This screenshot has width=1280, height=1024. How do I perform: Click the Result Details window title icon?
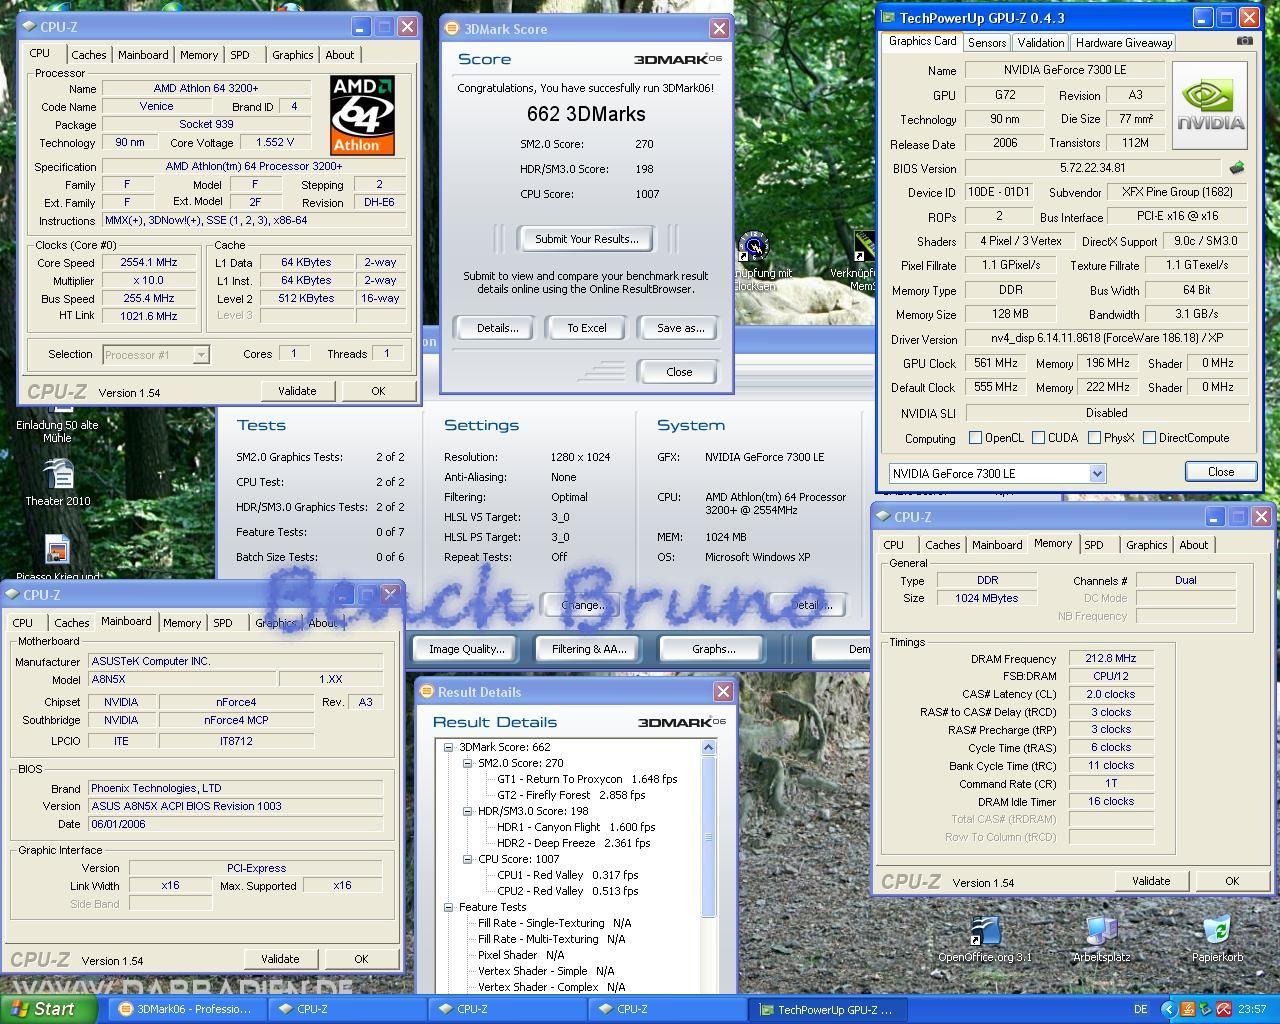426,691
